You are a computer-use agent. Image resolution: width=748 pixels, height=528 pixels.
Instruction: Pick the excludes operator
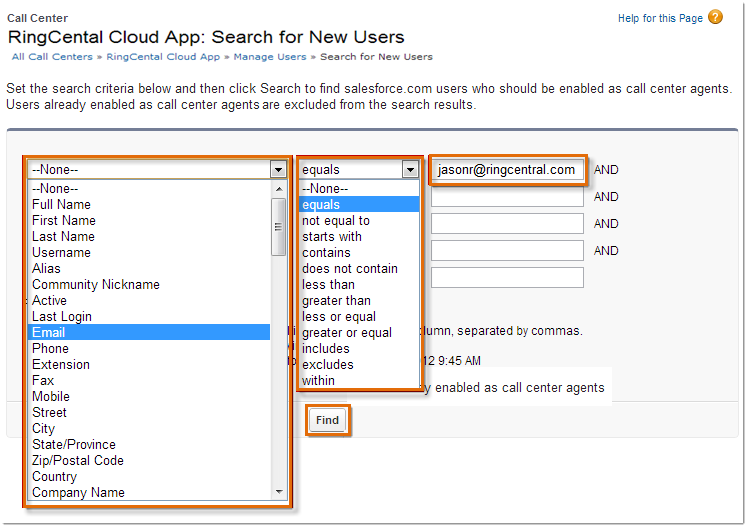(359, 364)
